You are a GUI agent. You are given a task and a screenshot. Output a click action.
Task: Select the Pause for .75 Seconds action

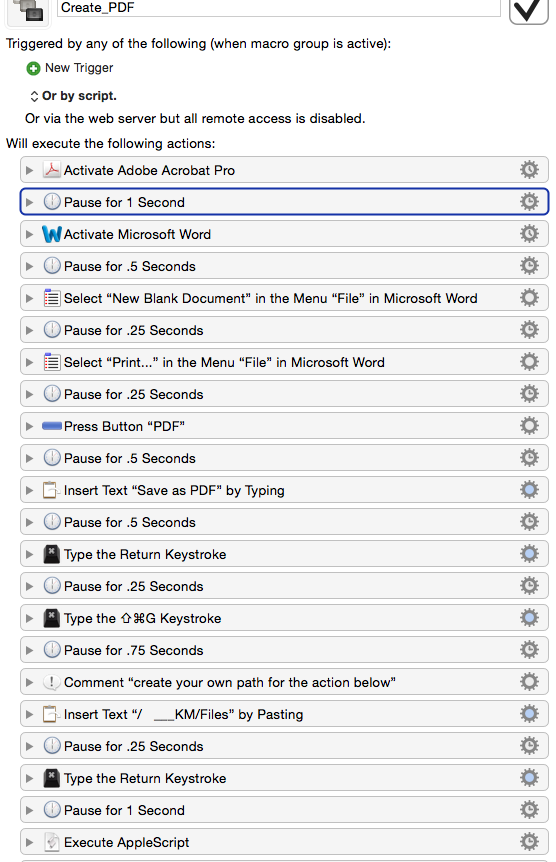tap(284, 650)
